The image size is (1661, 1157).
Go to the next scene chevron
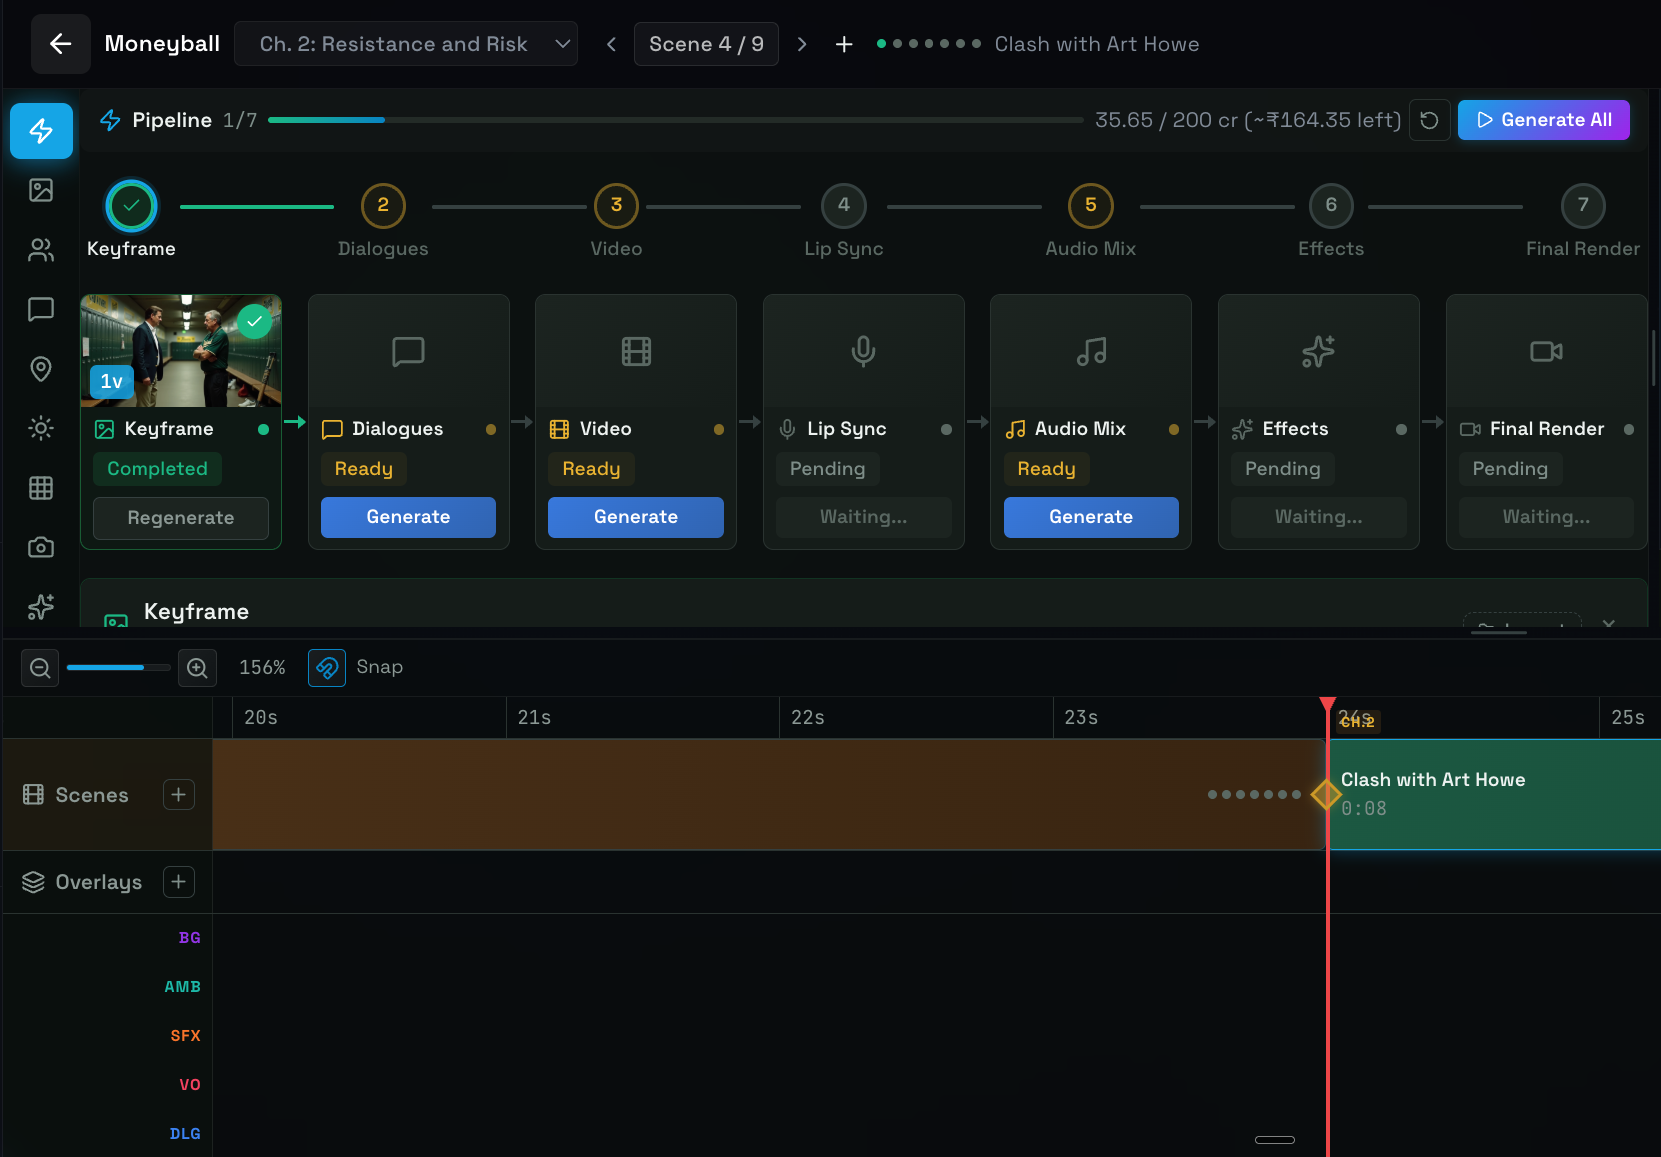[x=802, y=44]
